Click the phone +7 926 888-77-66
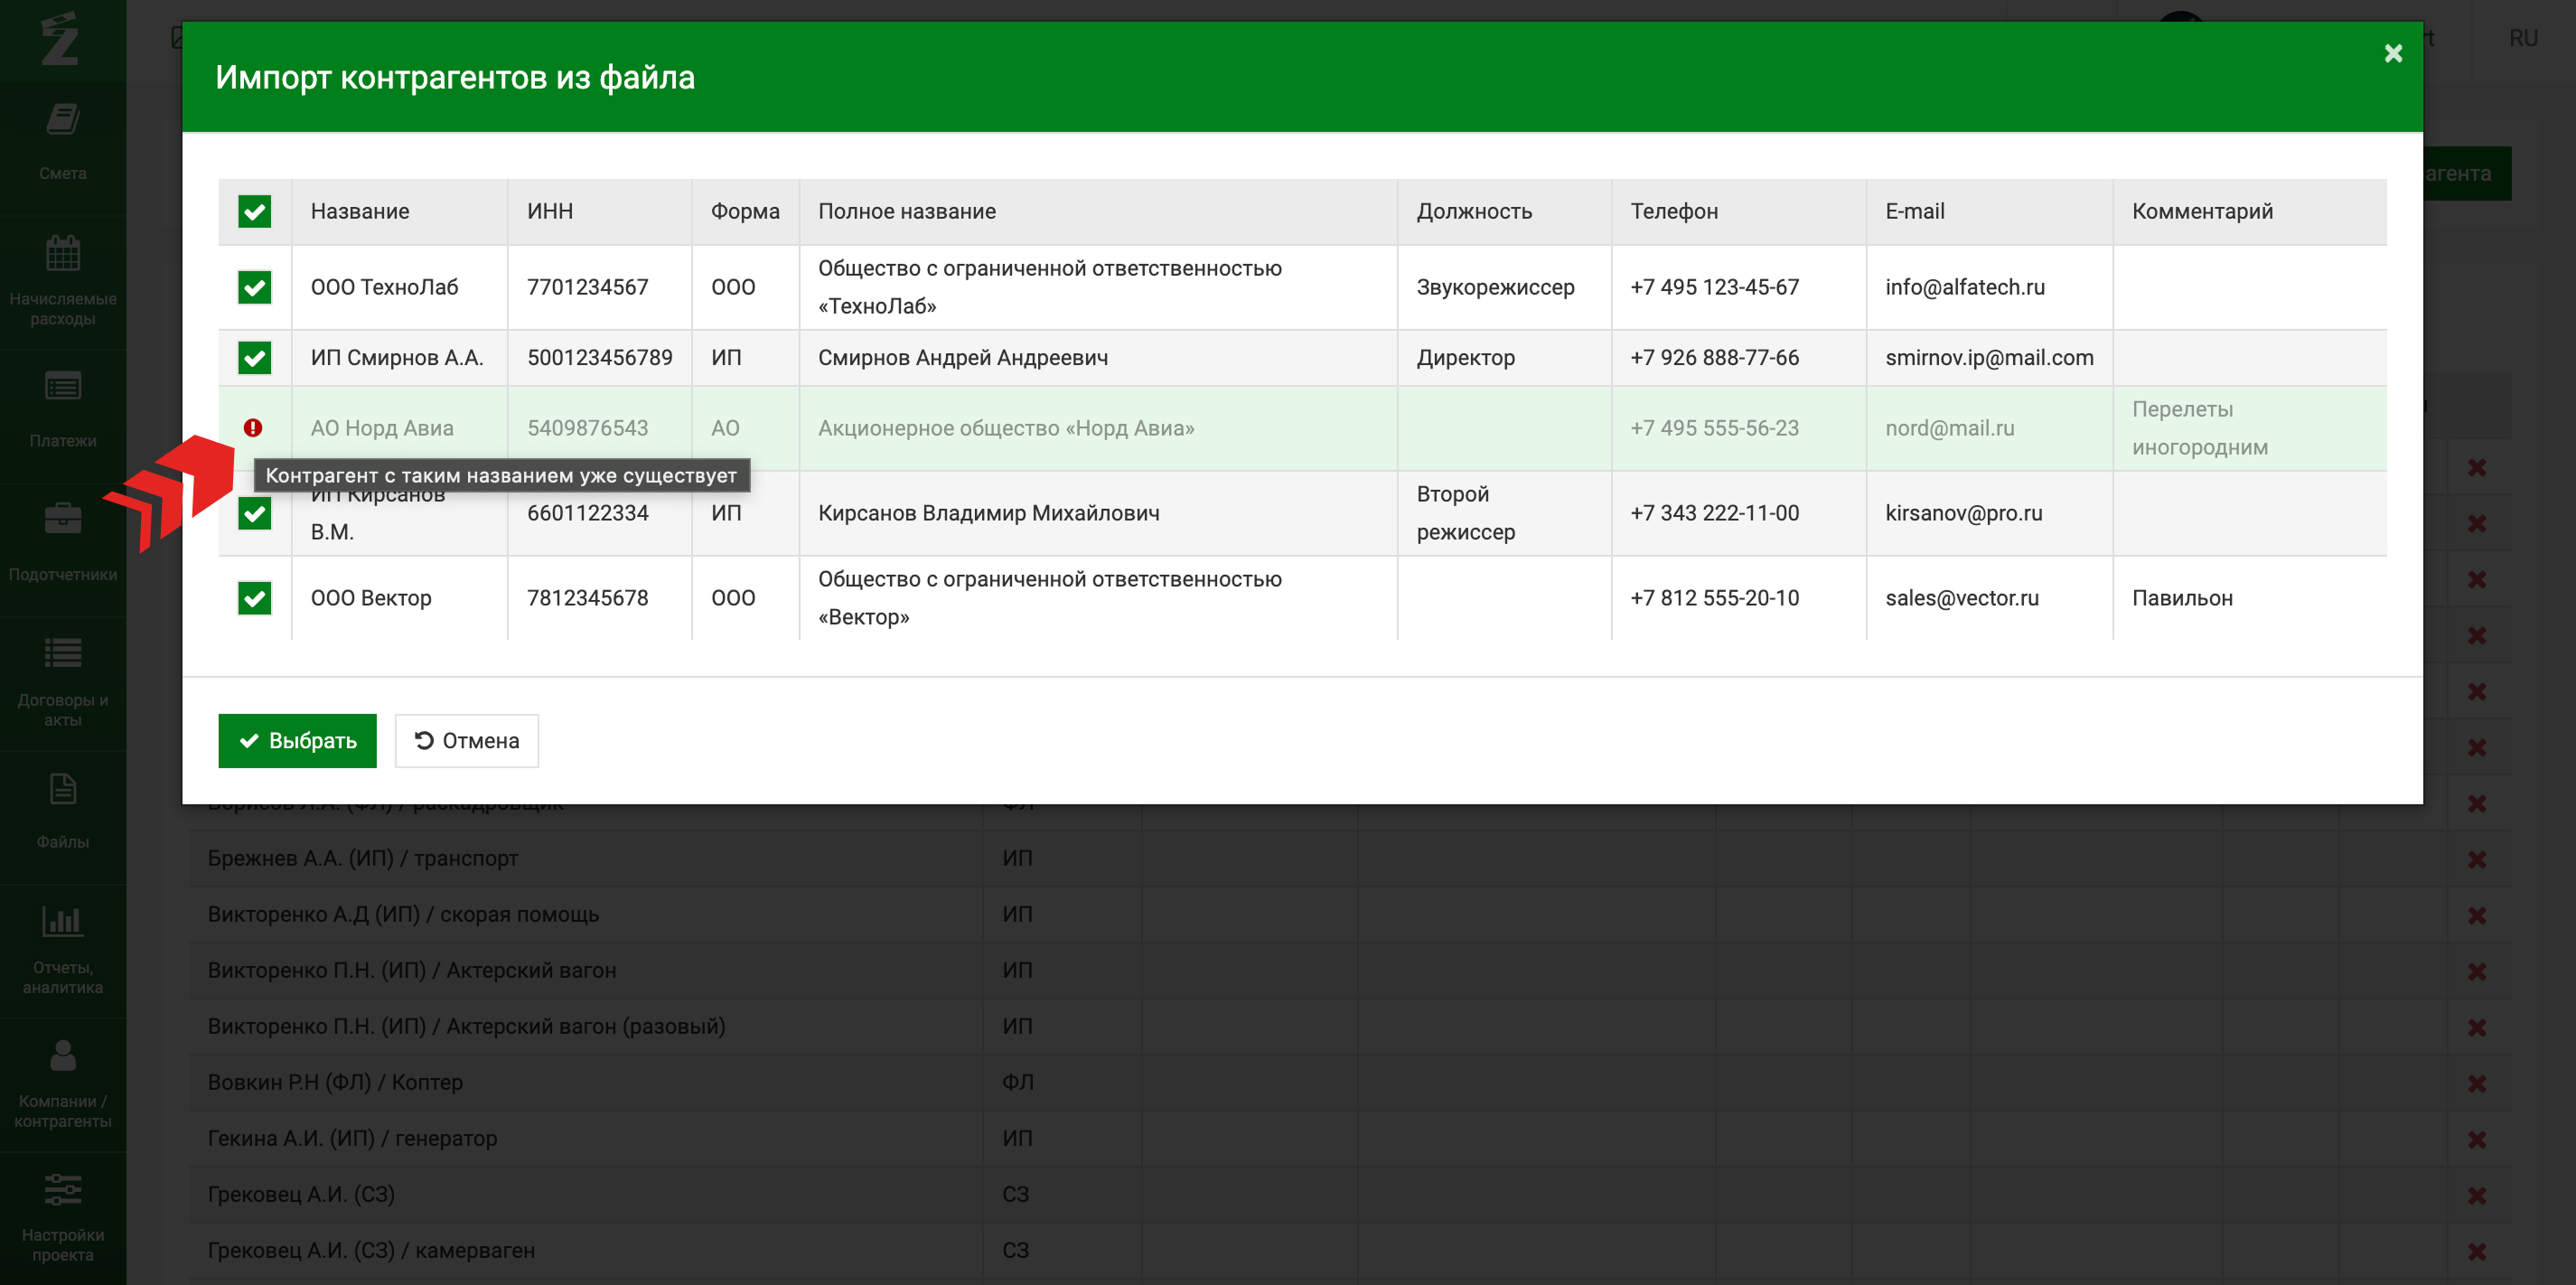The width and height of the screenshot is (2576, 1285). tap(1714, 358)
